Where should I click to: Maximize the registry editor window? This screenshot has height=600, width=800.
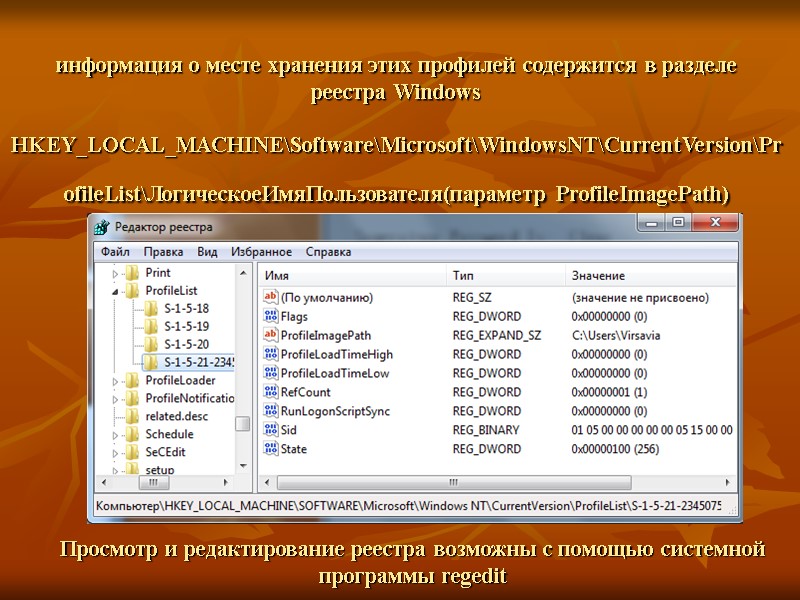(x=679, y=222)
